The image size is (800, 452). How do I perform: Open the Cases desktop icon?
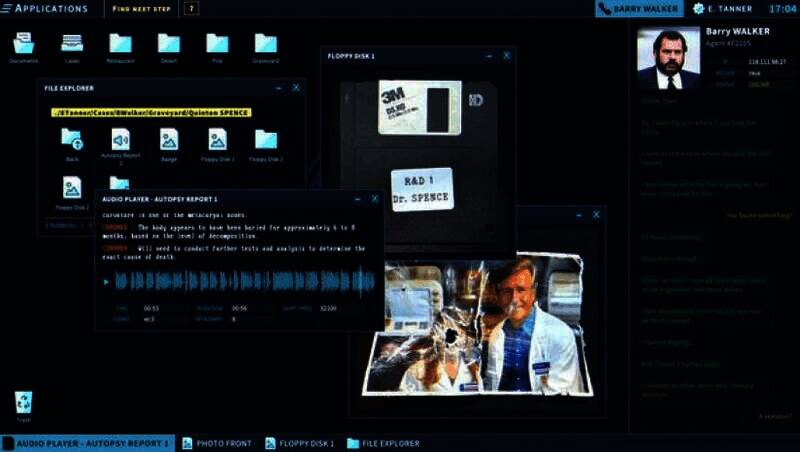[72, 44]
